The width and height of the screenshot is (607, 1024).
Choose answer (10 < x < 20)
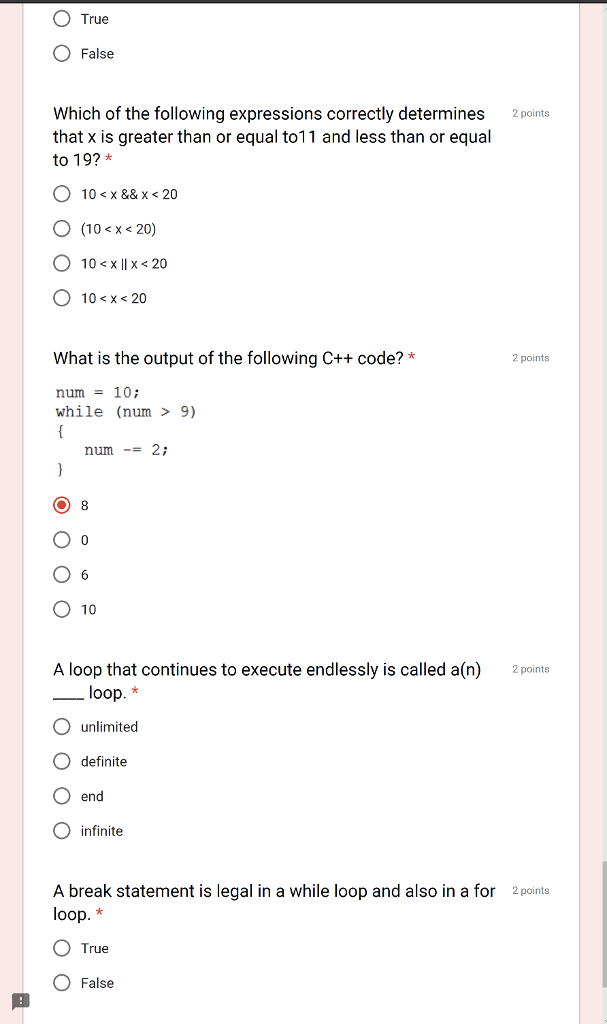(x=61, y=228)
